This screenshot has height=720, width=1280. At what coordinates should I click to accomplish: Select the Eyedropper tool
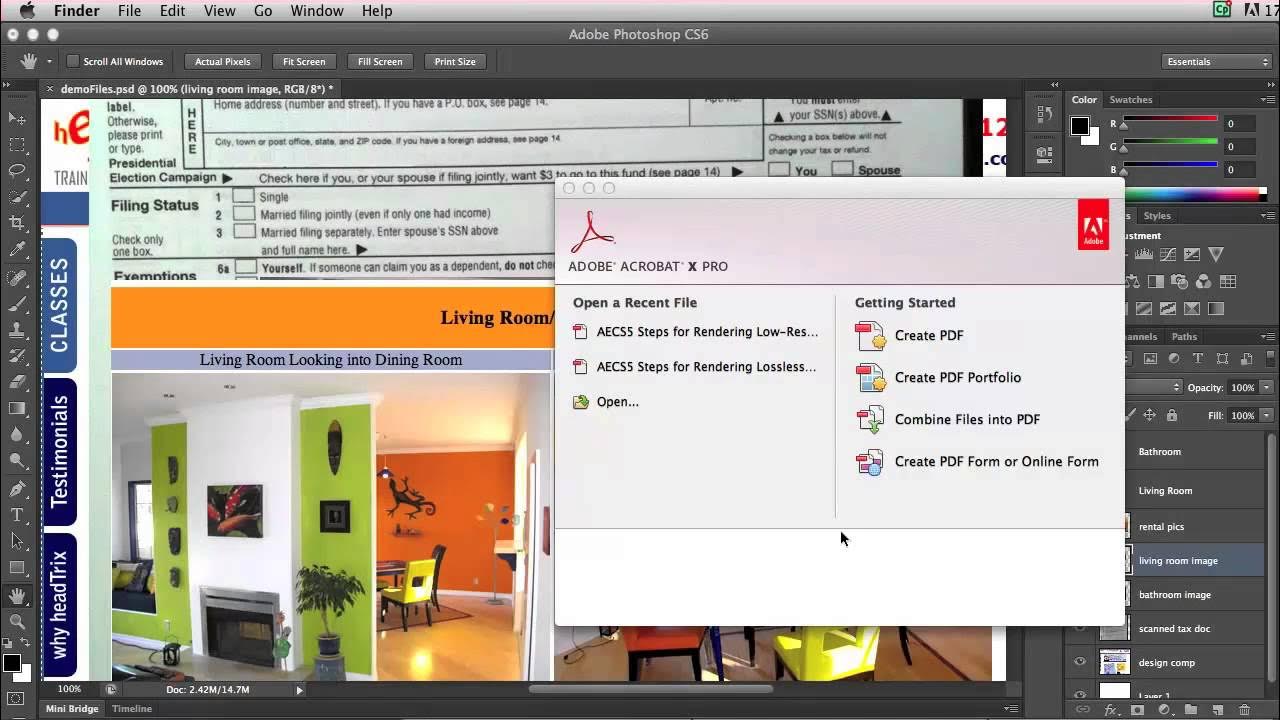(x=17, y=249)
